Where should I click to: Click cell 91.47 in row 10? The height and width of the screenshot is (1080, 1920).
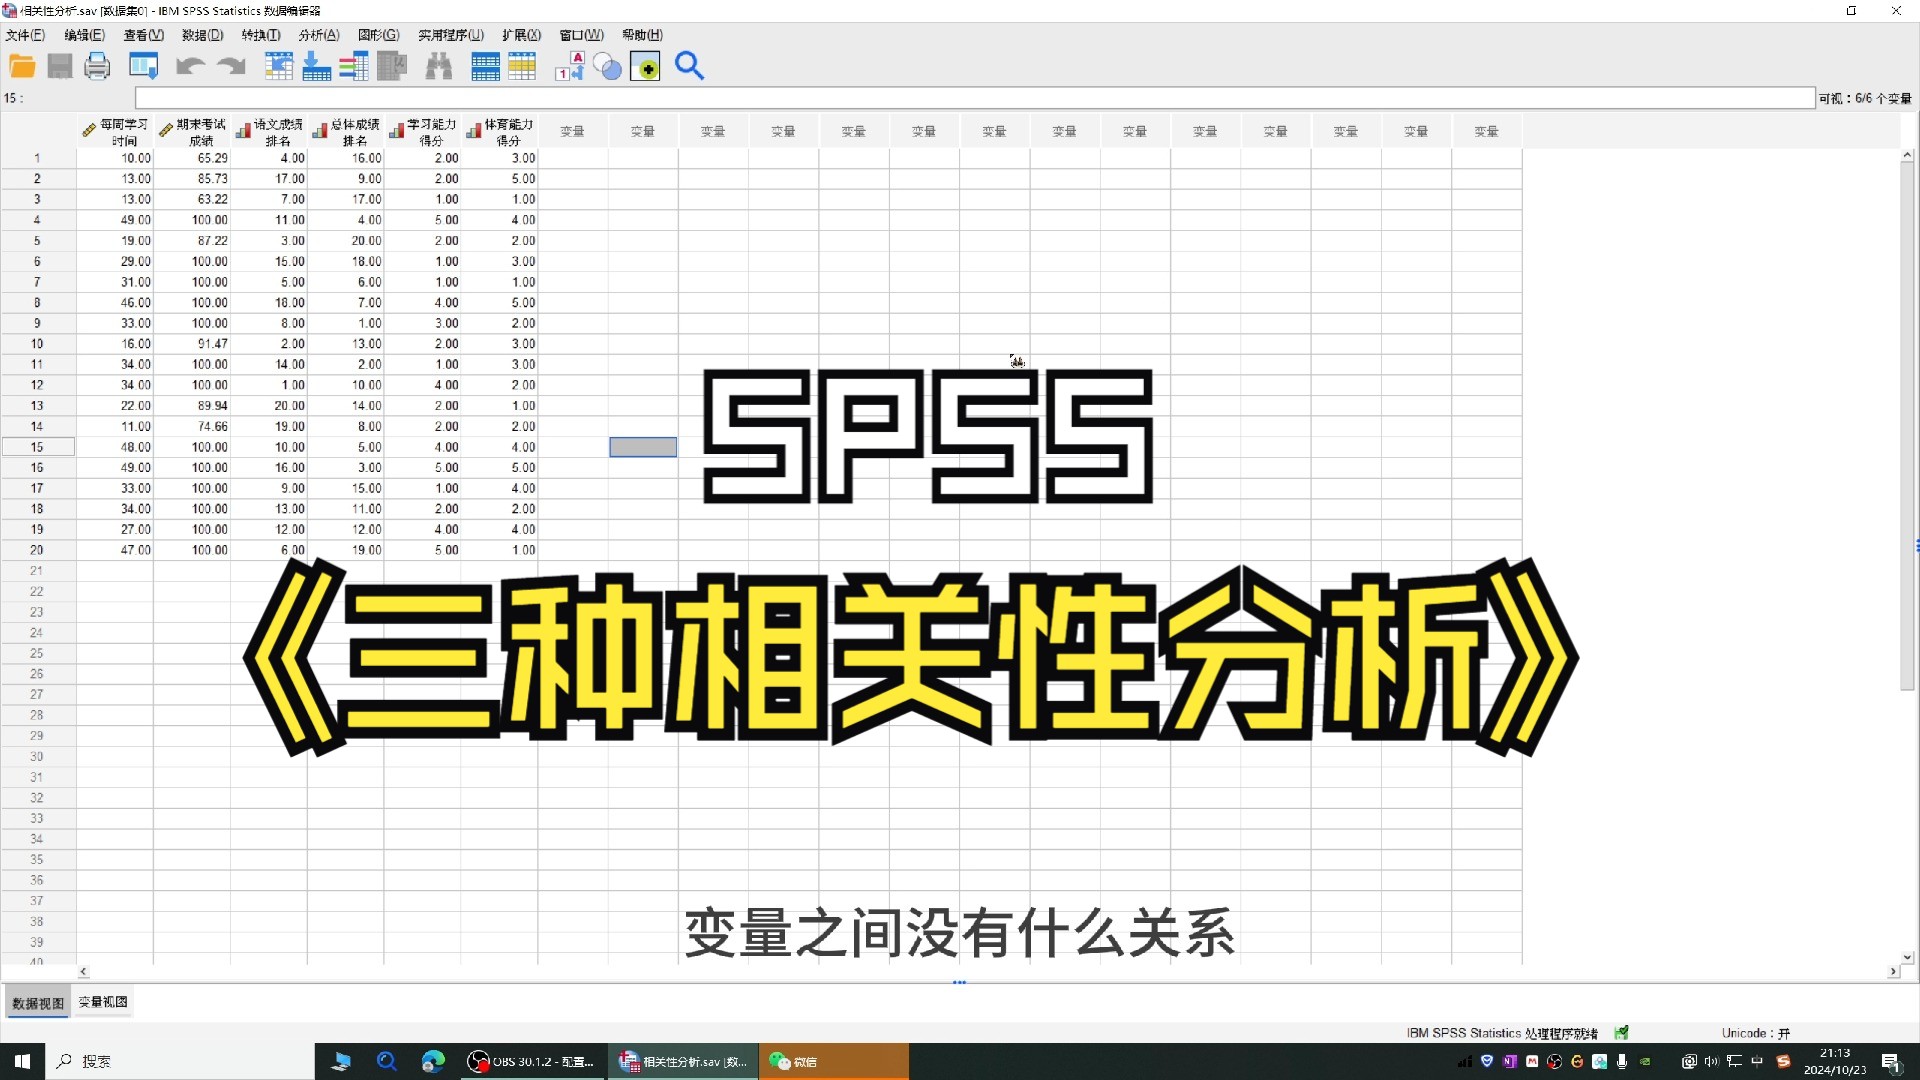click(x=192, y=344)
